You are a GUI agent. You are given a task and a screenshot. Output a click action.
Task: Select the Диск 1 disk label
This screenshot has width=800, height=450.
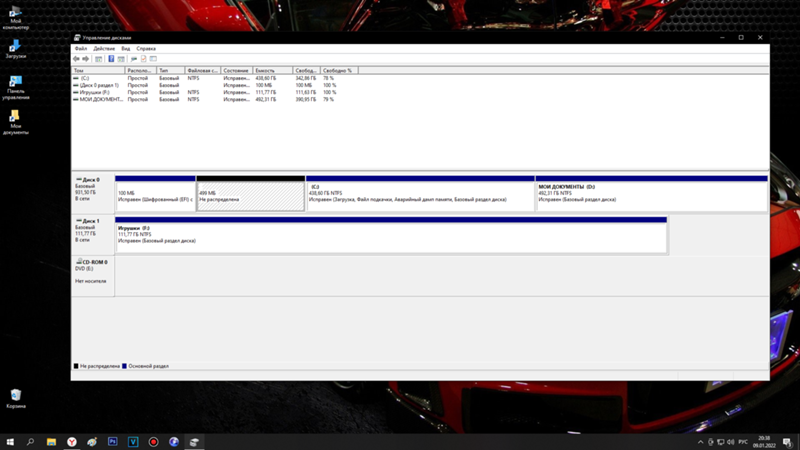[x=93, y=234]
